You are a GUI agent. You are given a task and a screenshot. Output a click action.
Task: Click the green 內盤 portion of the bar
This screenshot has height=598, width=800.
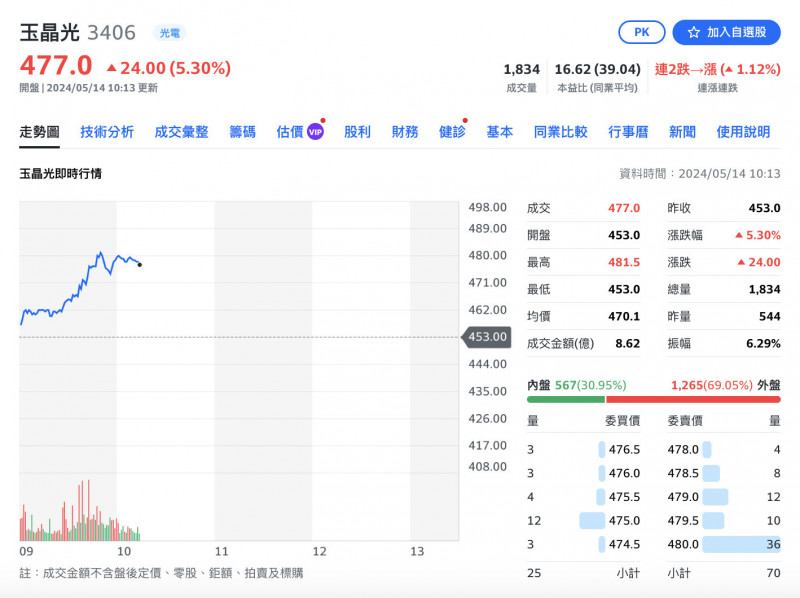[x=566, y=399]
